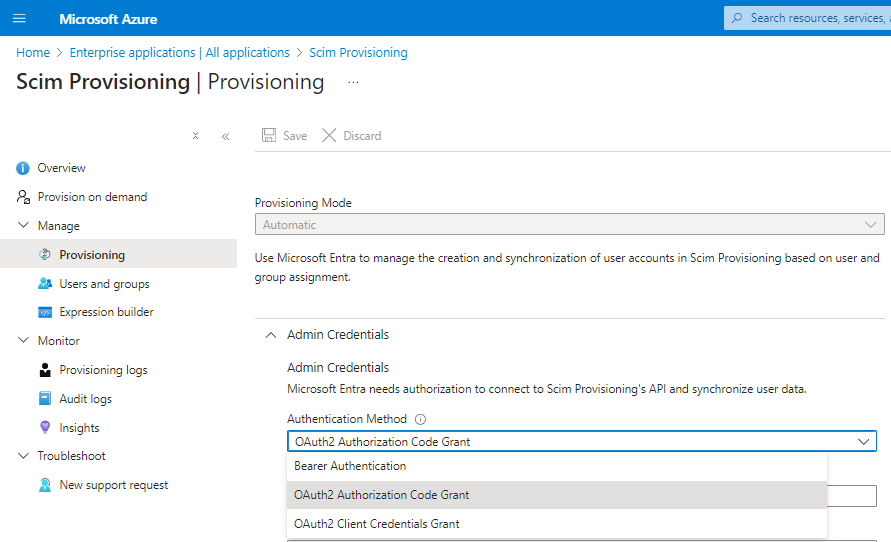Open New support request
The width and height of the screenshot is (891, 542).
click(x=114, y=485)
